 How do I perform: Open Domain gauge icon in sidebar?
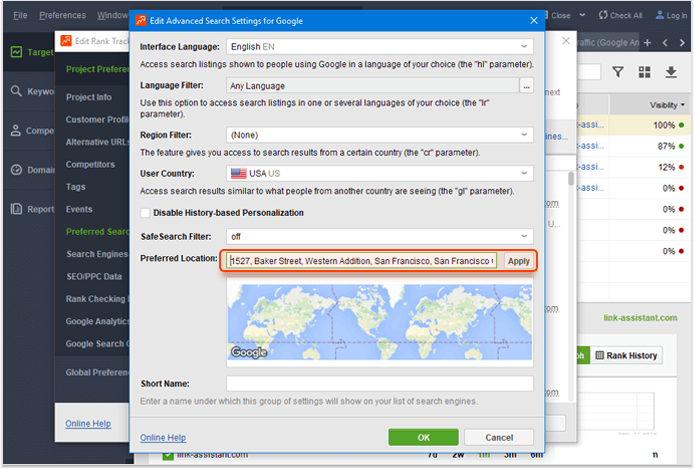[x=16, y=170]
